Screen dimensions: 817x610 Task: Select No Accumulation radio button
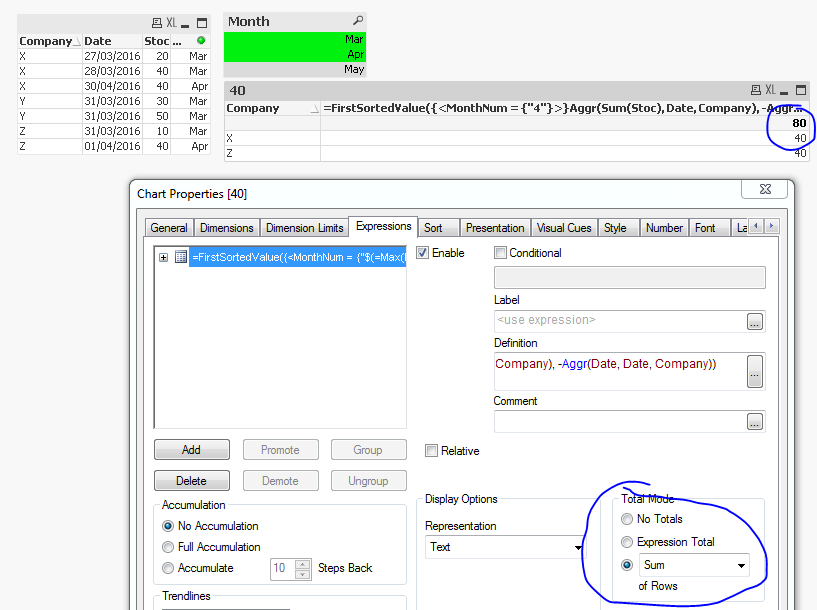click(168, 526)
